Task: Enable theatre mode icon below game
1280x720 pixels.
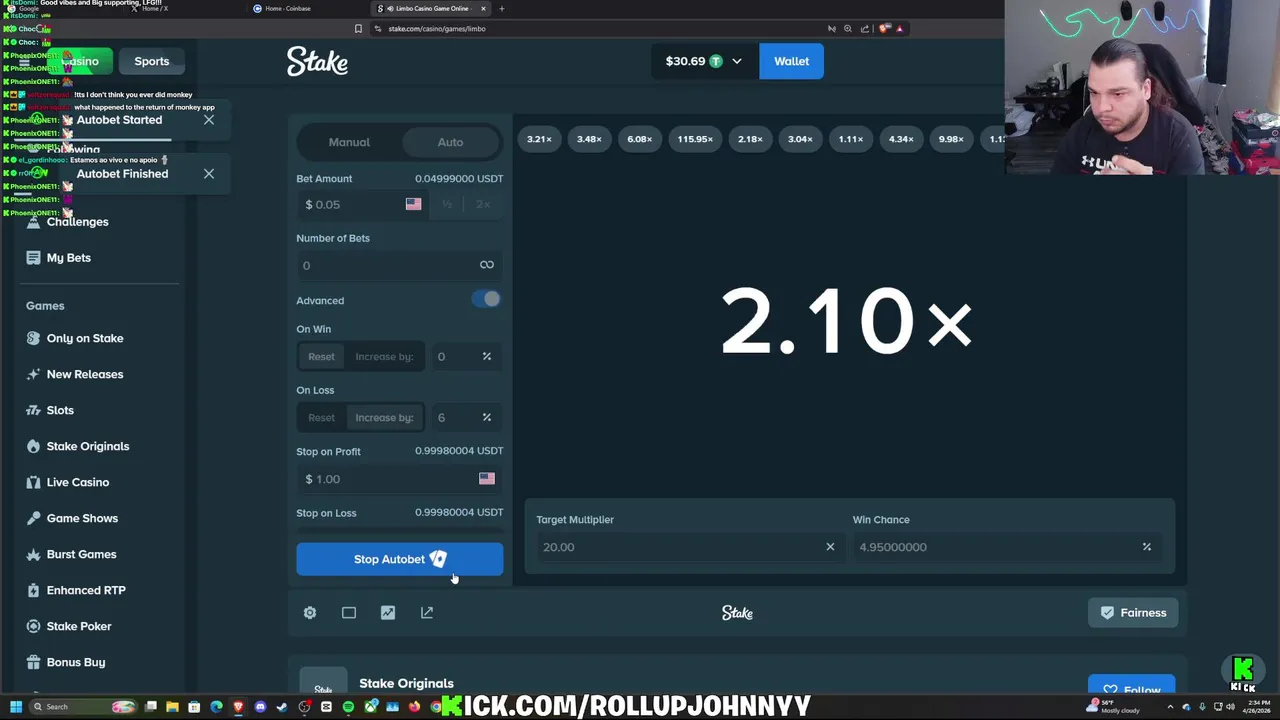Action: coord(349,612)
